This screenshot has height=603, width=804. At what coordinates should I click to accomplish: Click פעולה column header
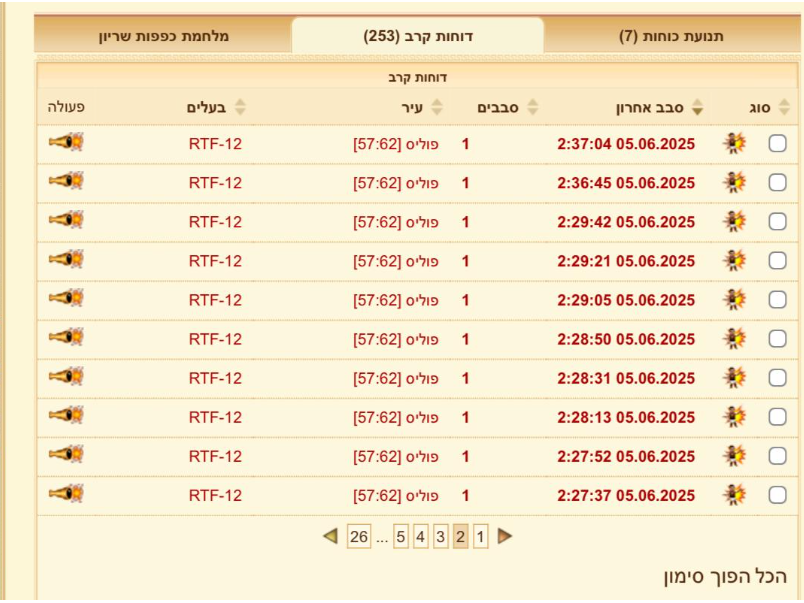[x=66, y=107]
